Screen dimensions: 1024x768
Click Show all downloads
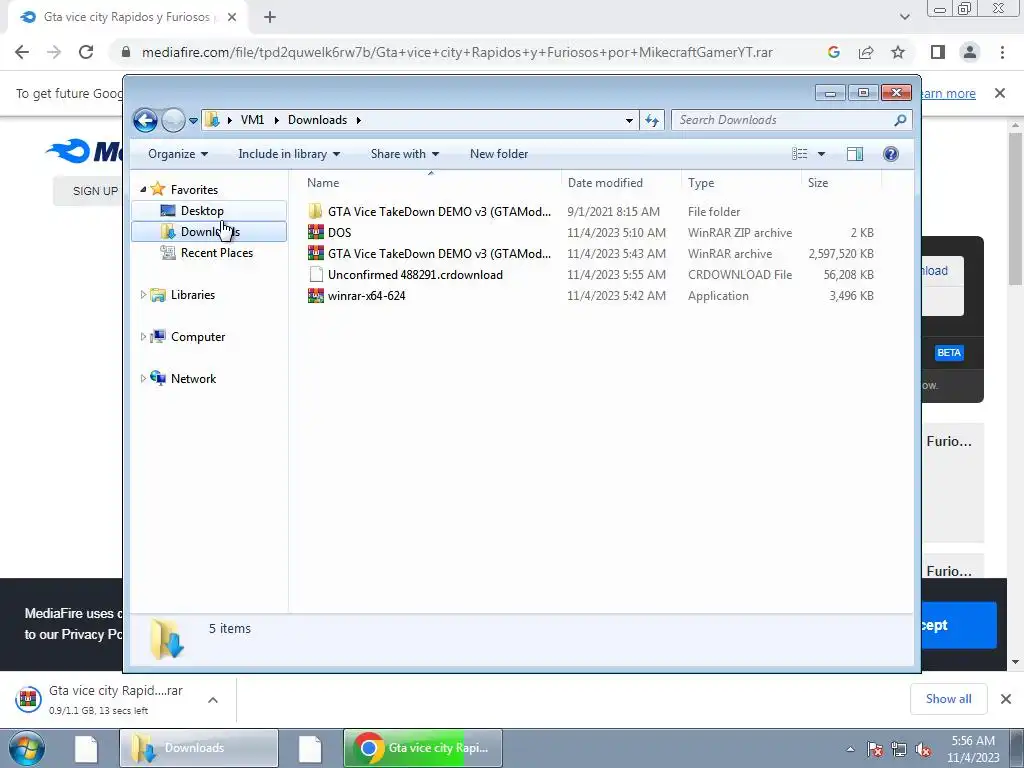click(948, 699)
